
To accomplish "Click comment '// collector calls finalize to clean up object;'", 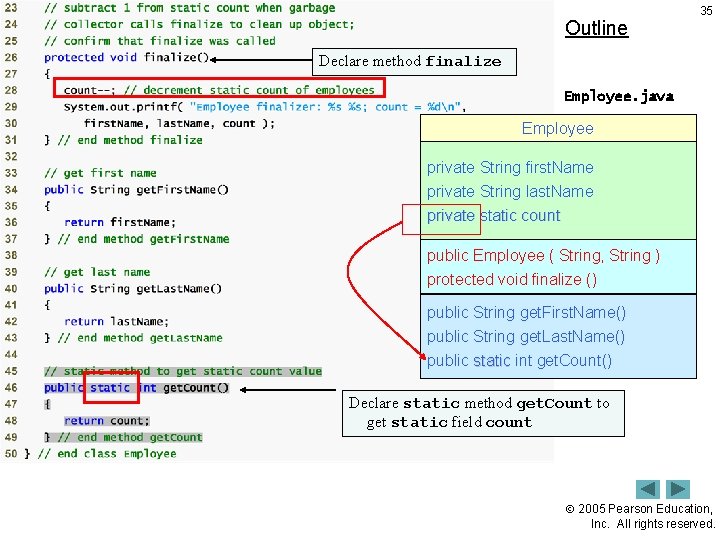I will click(199, 24).
